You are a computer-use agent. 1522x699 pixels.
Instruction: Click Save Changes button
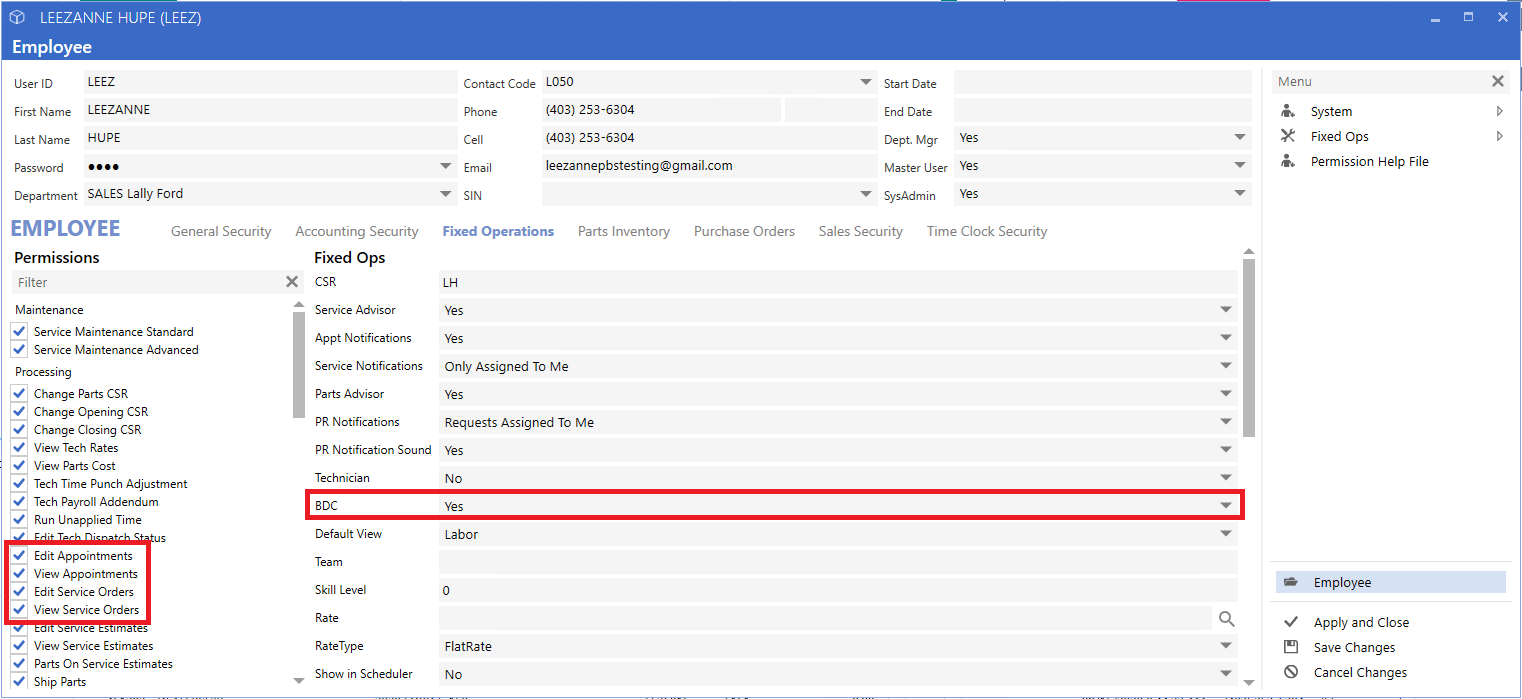click(x=1354, y=647)
